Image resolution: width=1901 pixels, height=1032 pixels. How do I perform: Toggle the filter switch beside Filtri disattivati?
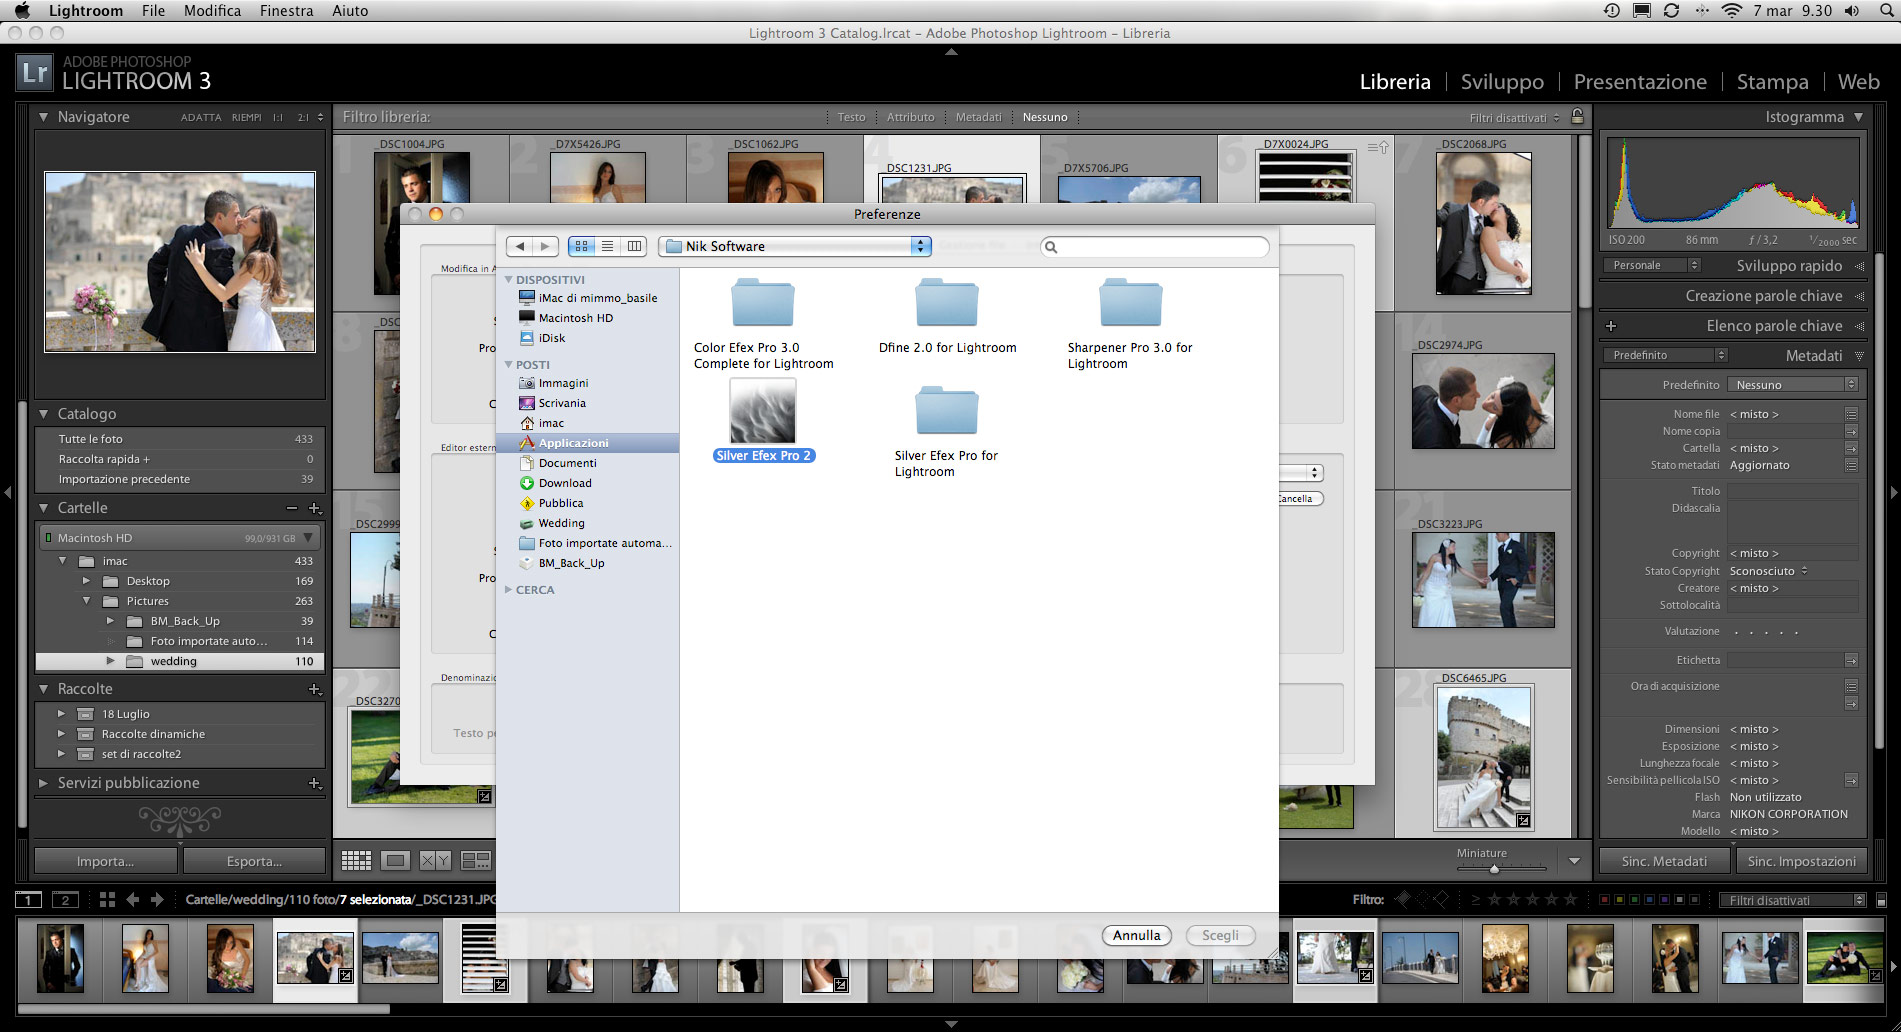[x=1881, y=900]
